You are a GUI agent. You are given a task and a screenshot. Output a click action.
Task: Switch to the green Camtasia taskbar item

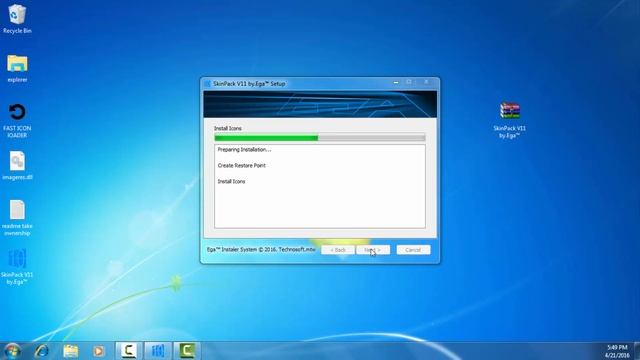click(187, 351)
